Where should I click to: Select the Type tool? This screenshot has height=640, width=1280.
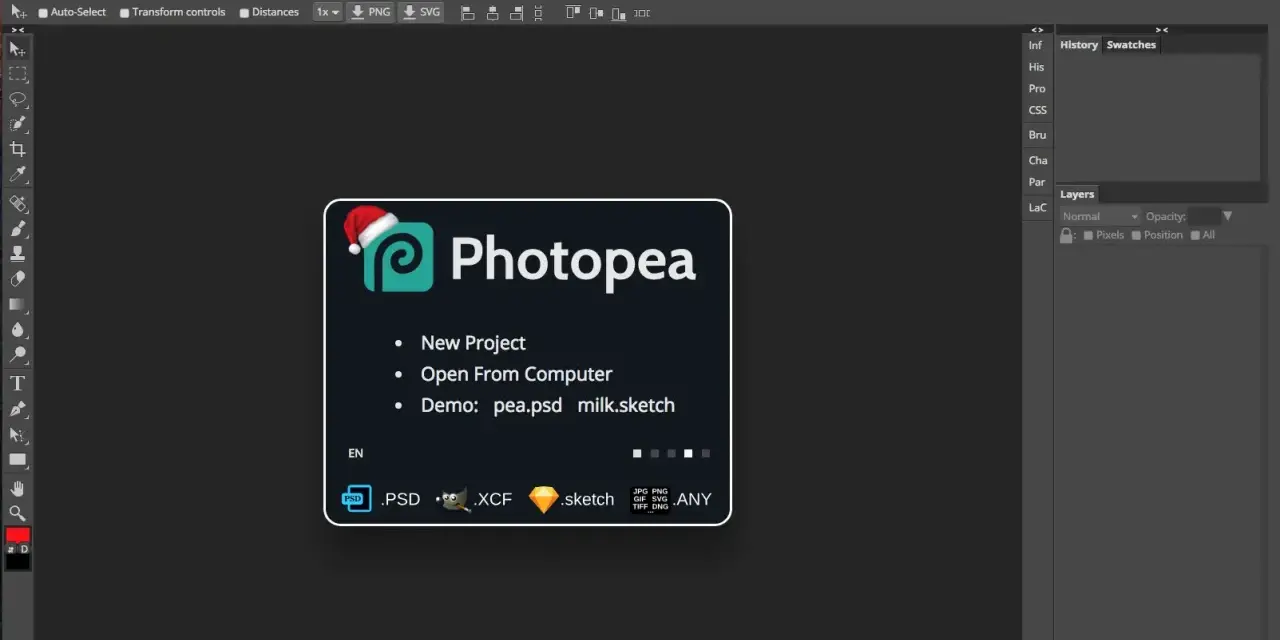[x=17, y=383]
